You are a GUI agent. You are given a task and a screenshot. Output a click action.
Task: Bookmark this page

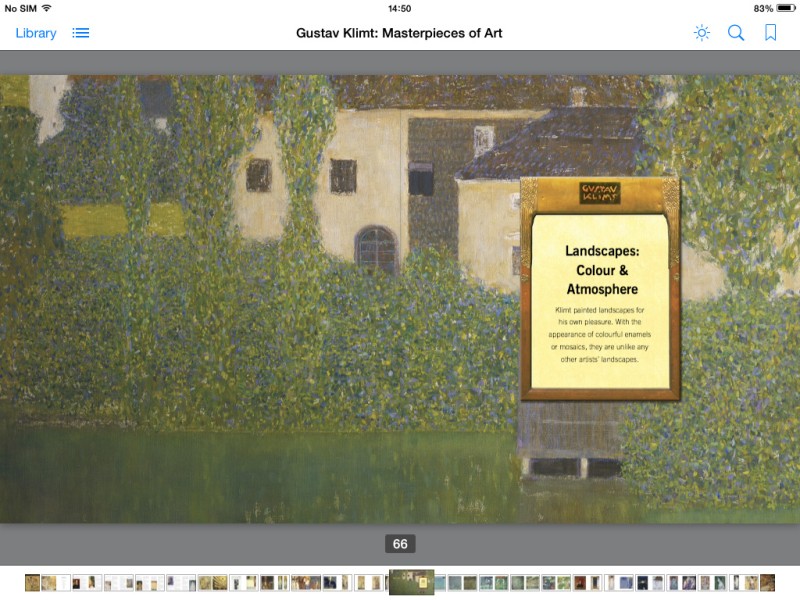point(770,33)
